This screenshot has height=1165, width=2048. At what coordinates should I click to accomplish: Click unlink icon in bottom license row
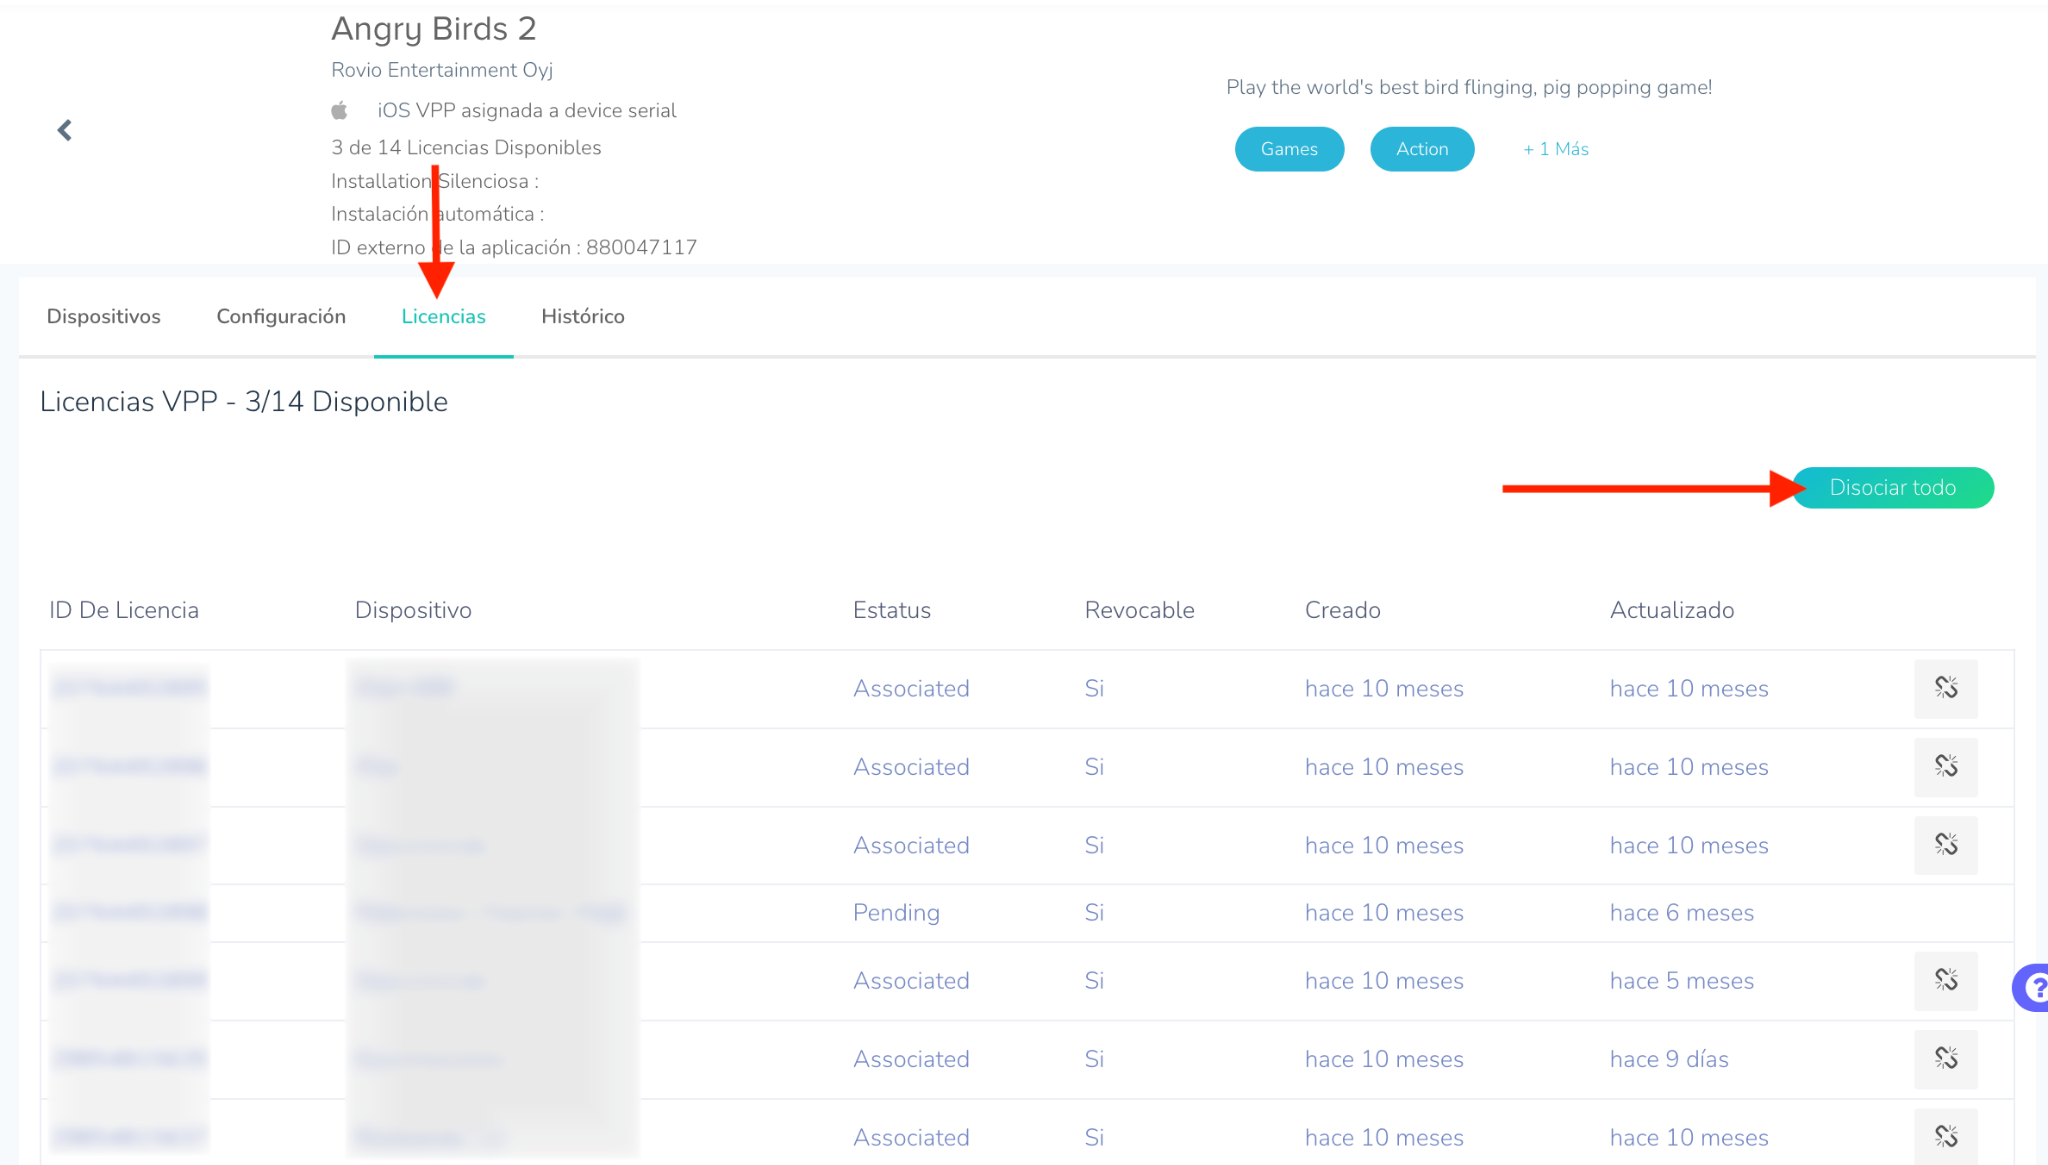click(1945, 1136)
